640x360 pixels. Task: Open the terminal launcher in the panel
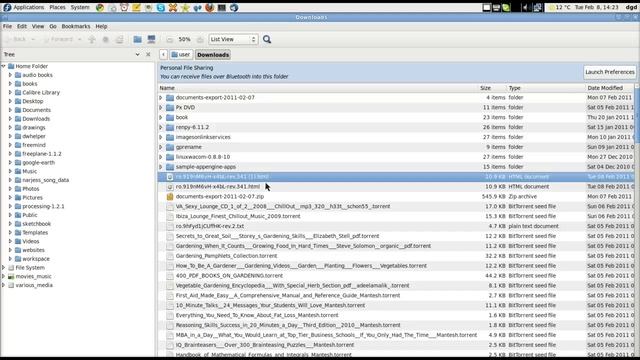tap(222, 7)
